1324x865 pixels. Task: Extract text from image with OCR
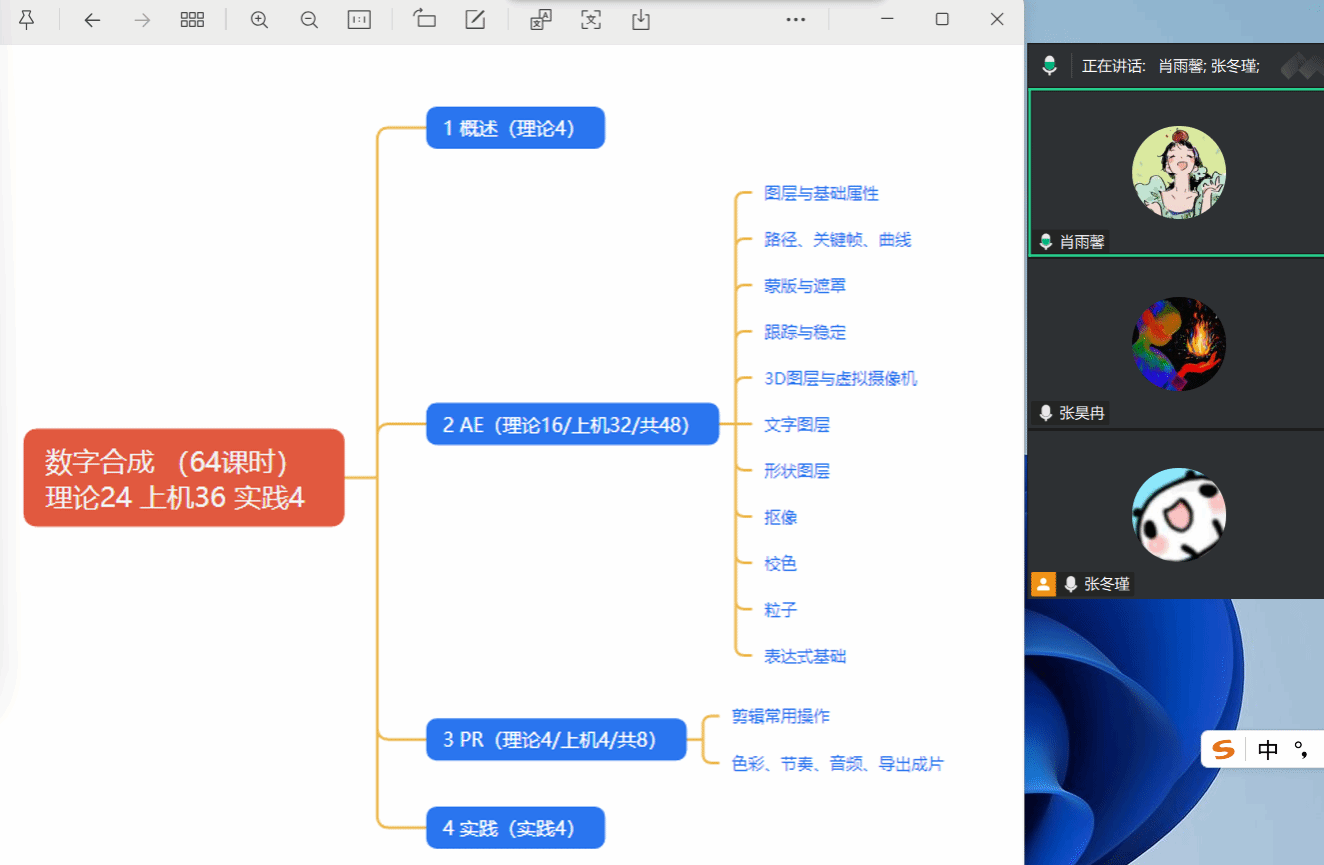point(591,20)
